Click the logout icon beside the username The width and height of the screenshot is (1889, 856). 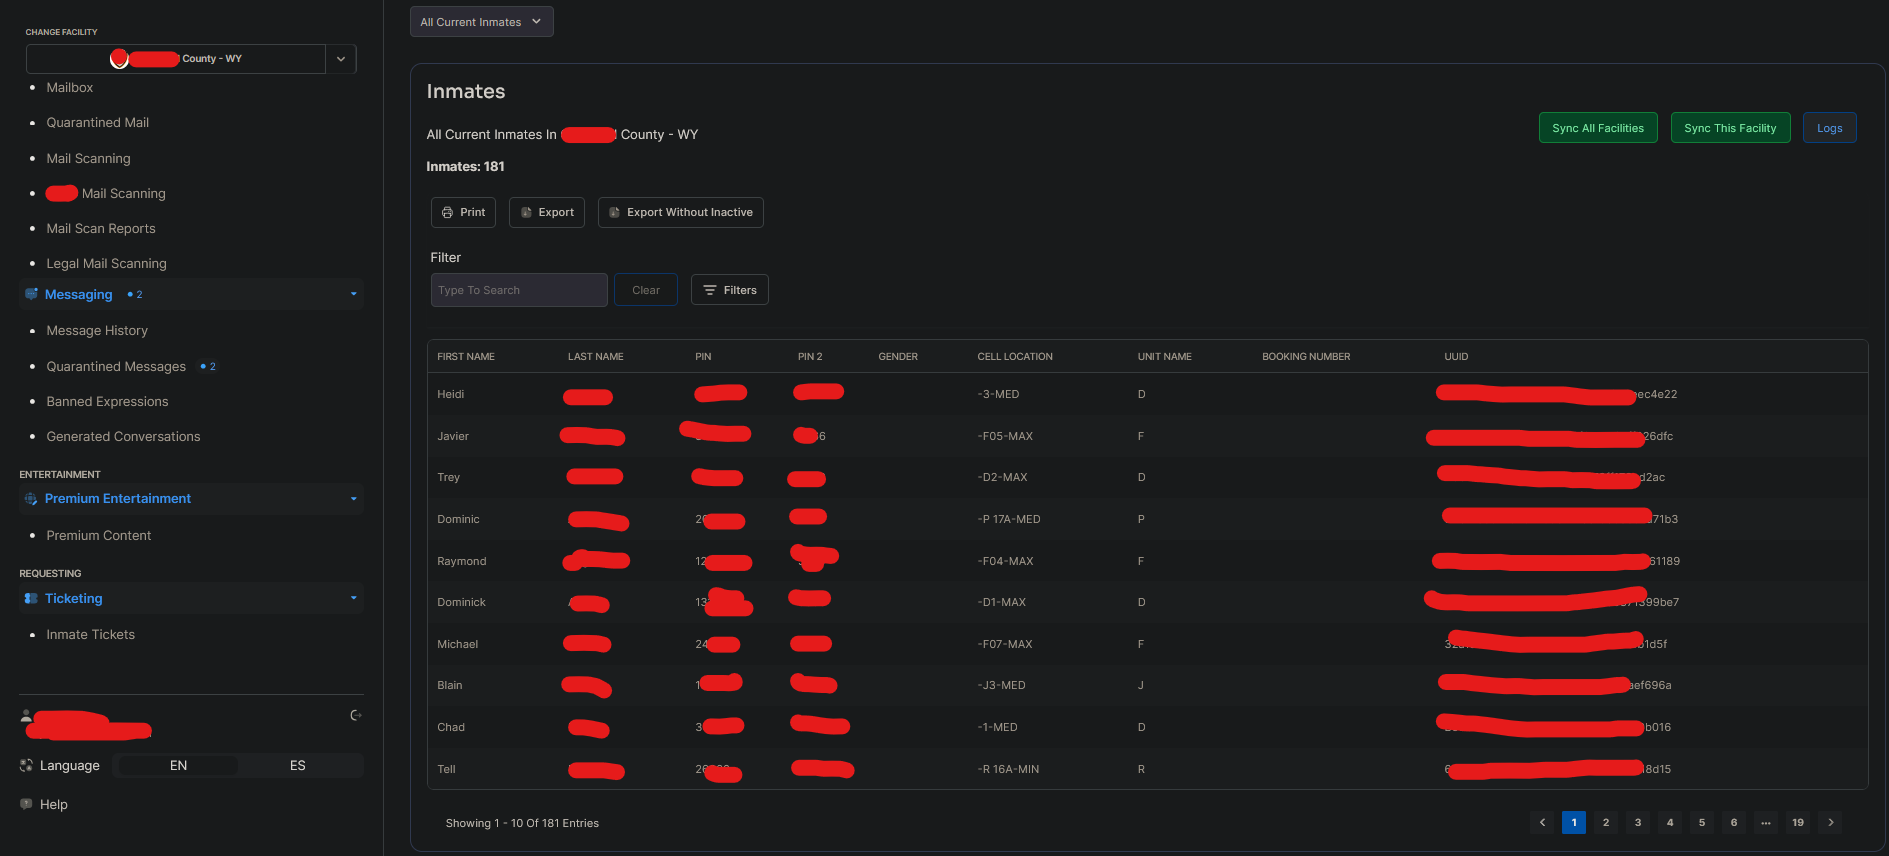click(356, 715)
